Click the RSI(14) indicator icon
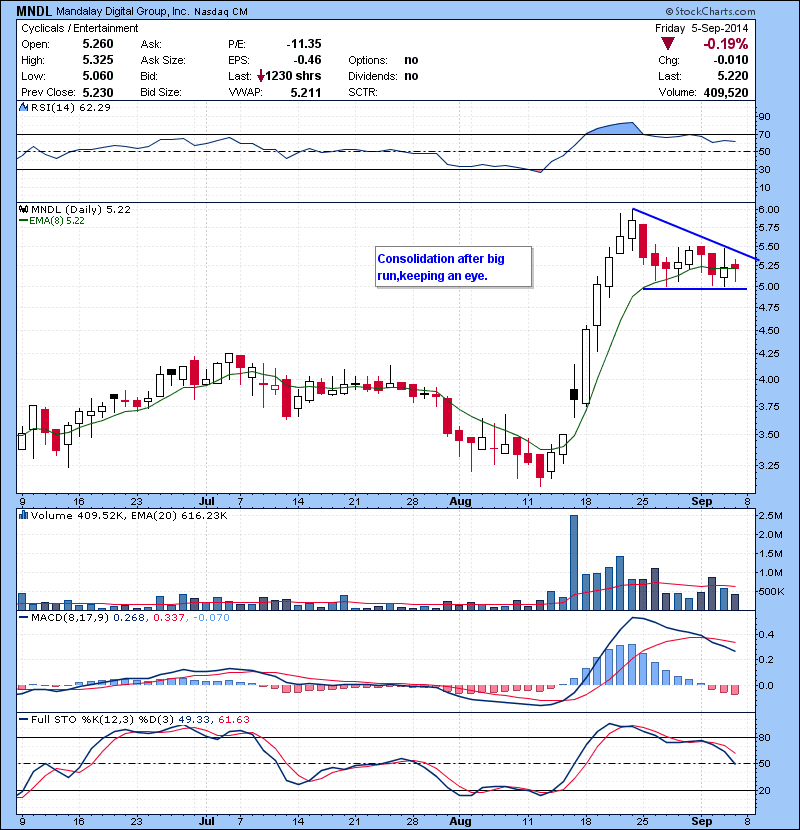This screenshot has height=830, width=800. click(x=23, y=107)
